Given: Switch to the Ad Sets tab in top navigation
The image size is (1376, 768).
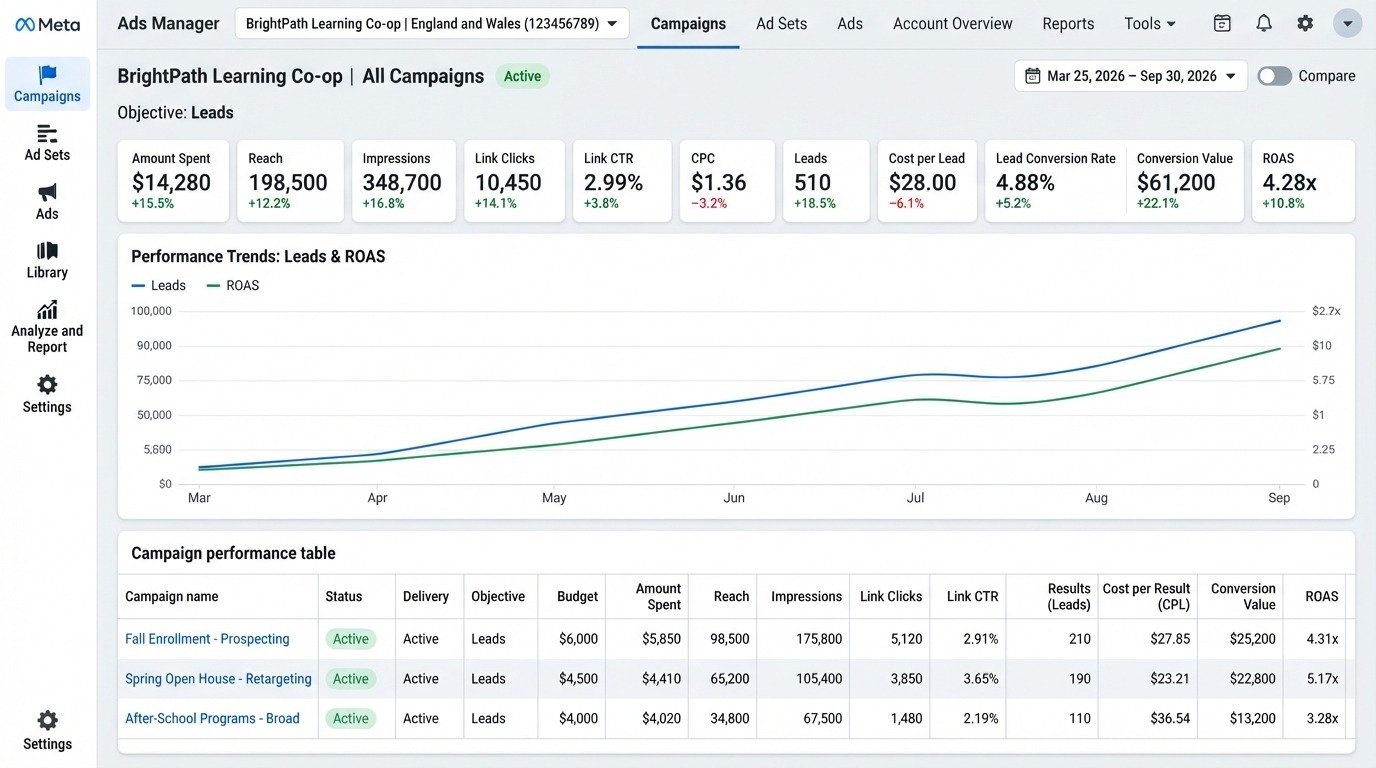Looking at the screenshot, I should point(781,23).
